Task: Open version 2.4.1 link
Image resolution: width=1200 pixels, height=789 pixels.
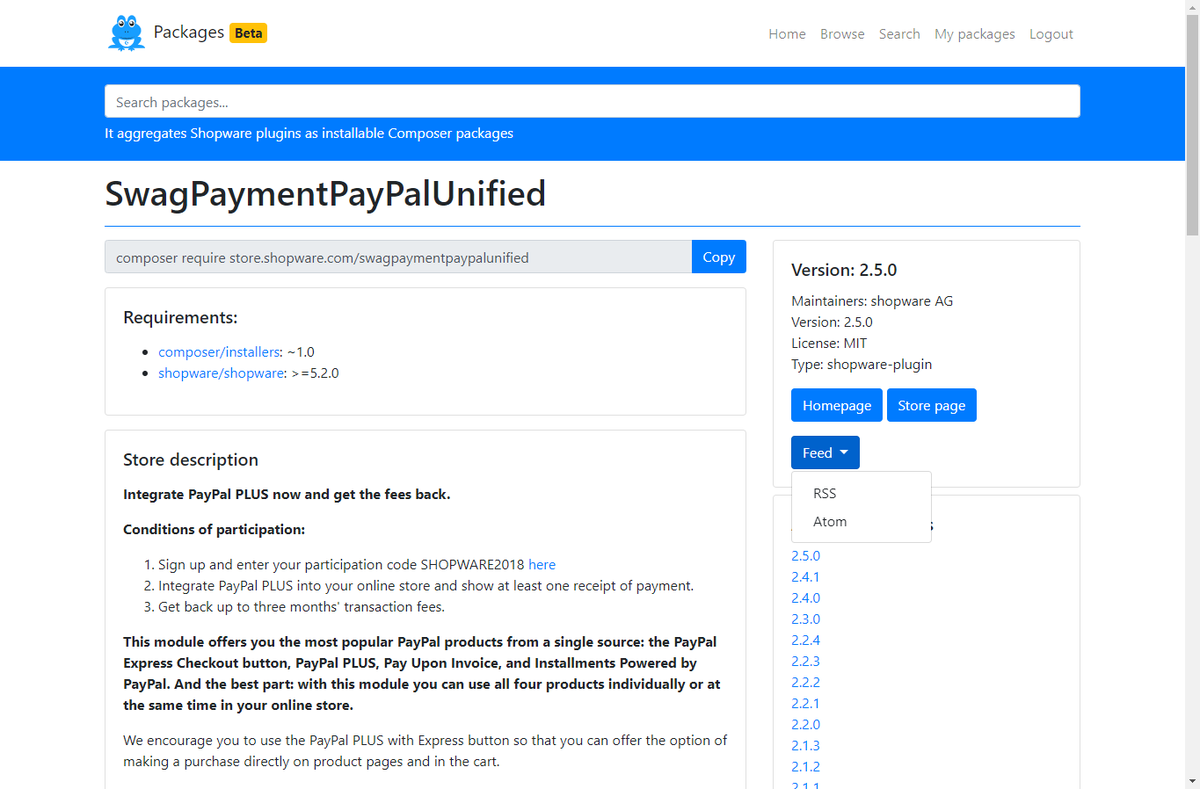Action: [805, 577]
